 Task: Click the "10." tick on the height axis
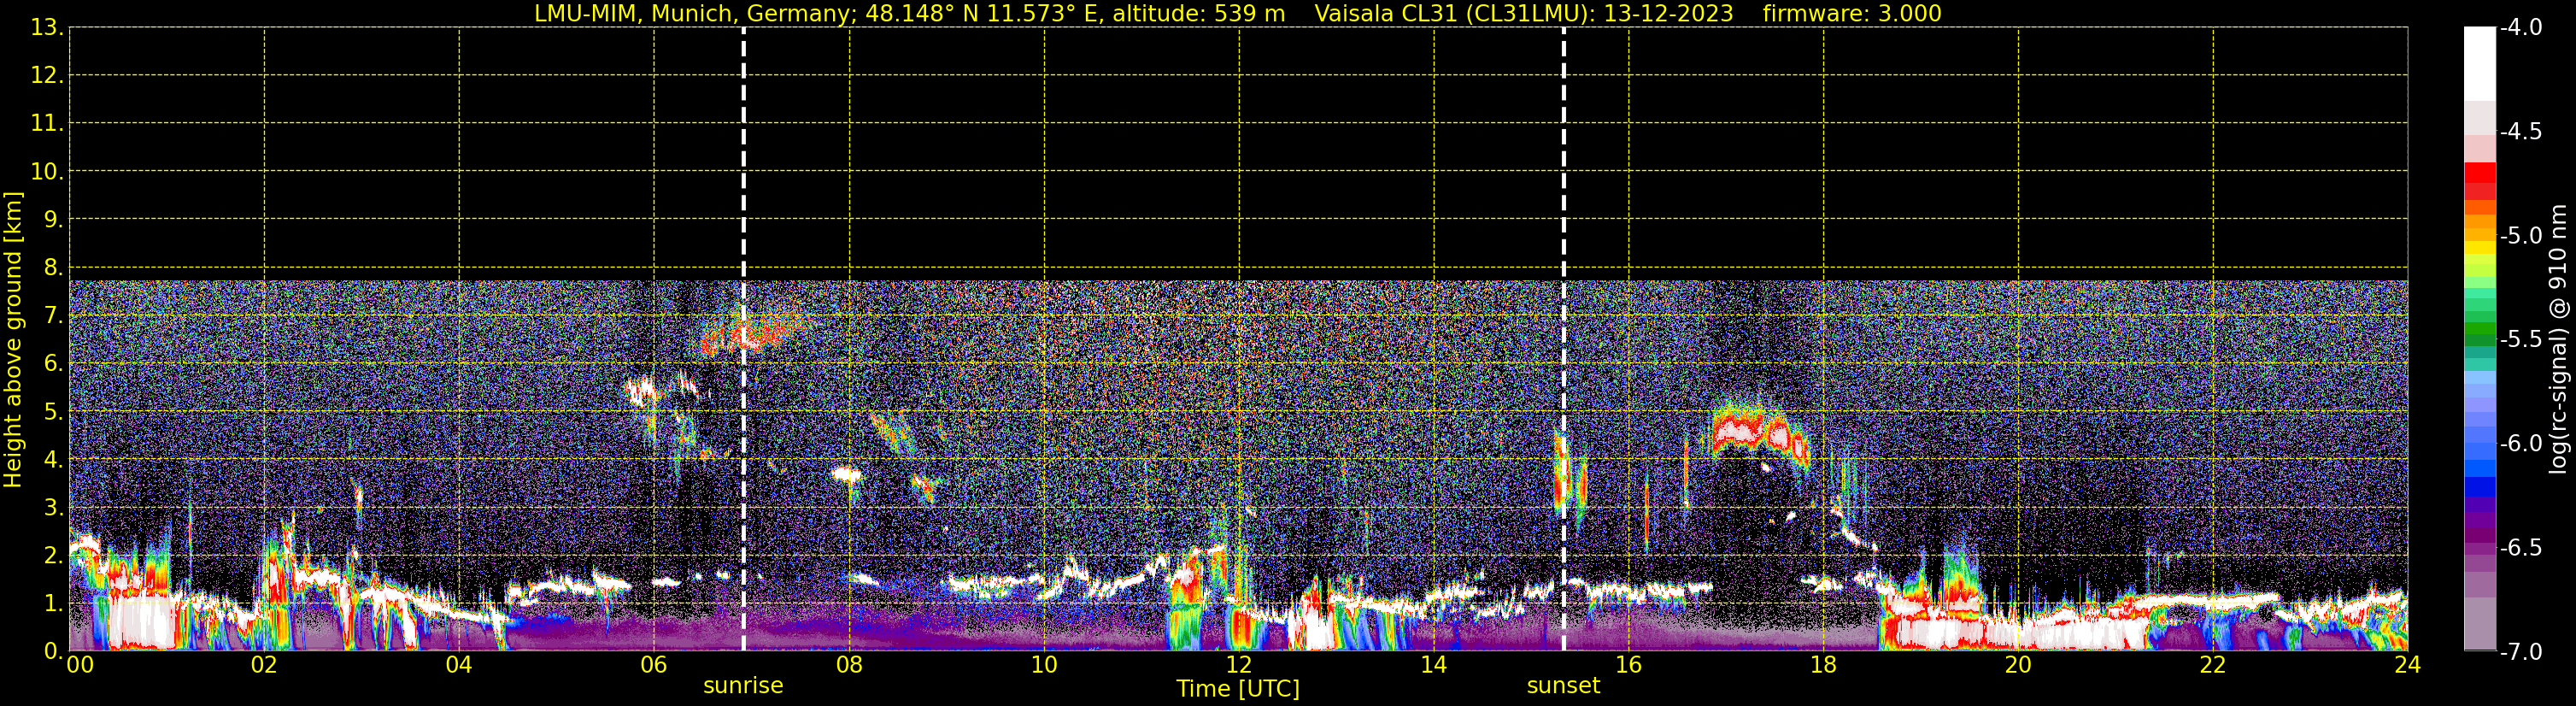pyautogui.click(x=47, y=171)
